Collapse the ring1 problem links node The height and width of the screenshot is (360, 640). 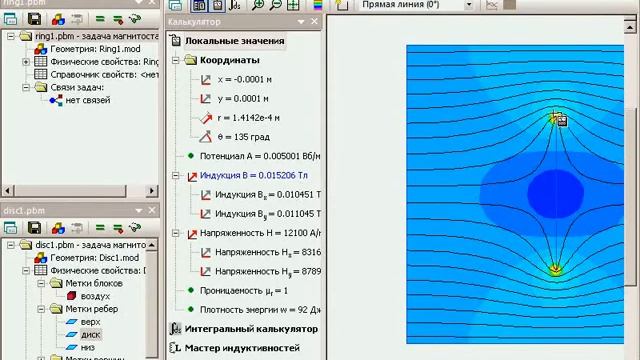pyautogui.click(x=26, y=87)
